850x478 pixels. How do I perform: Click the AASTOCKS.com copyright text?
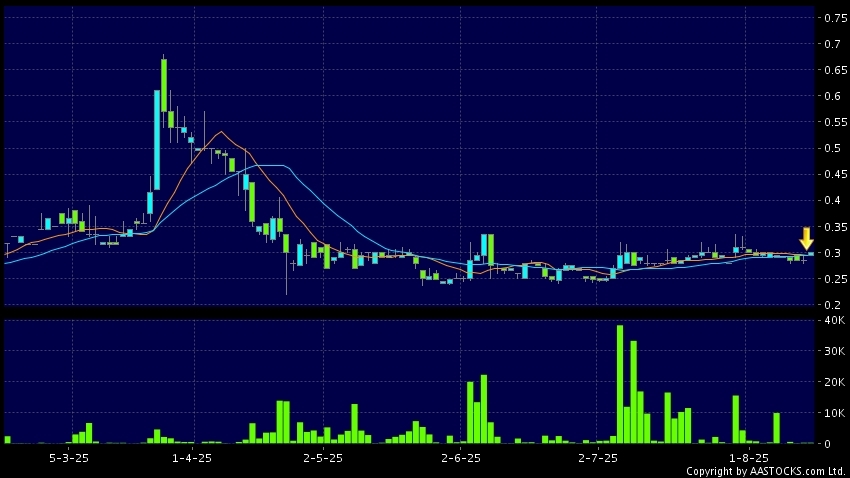tap(765, 471)
